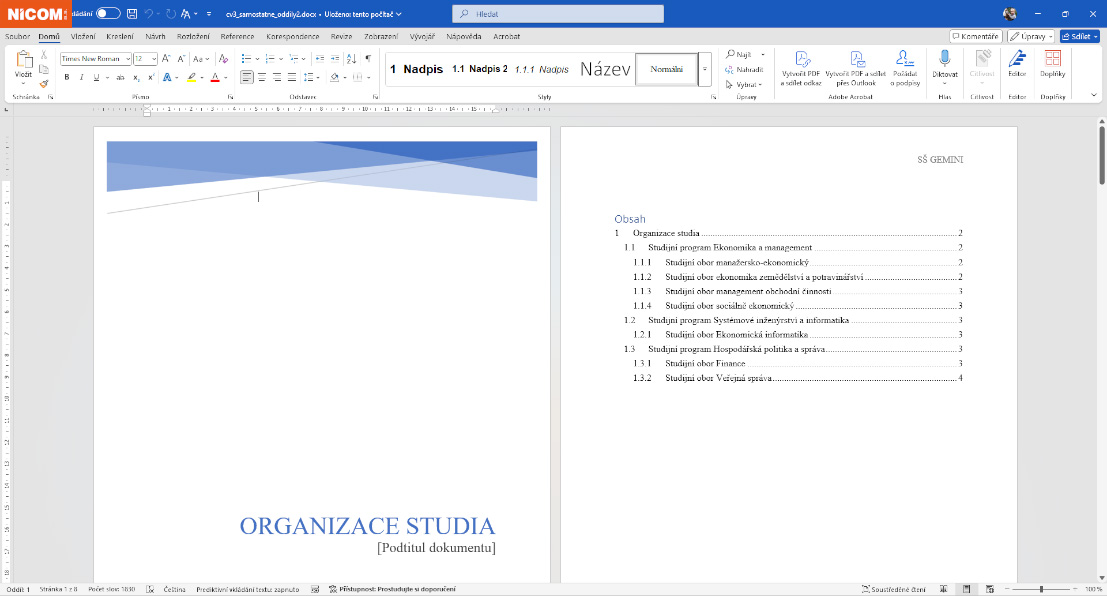Open the Times New Roman font dropdown
Image resolution: width=1107 pixels, height=596 pixels.
pyautogui.click(x=127, y=59)
